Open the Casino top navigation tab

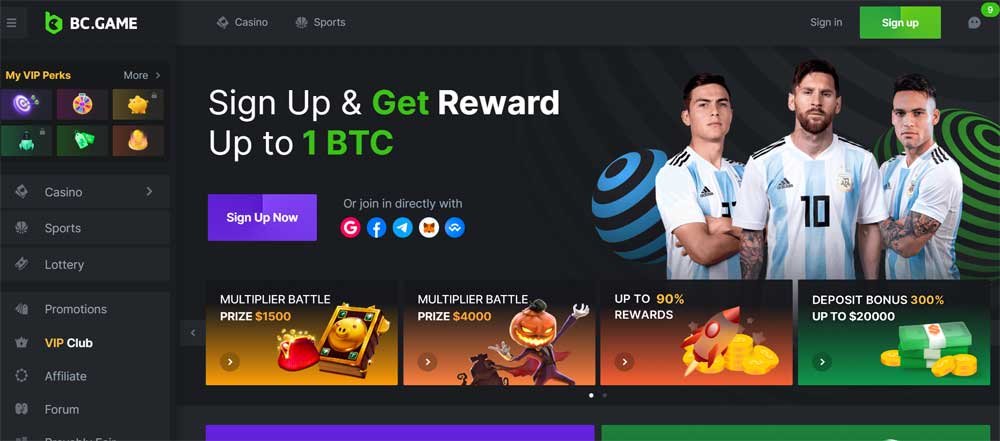[x=242, y=22]
